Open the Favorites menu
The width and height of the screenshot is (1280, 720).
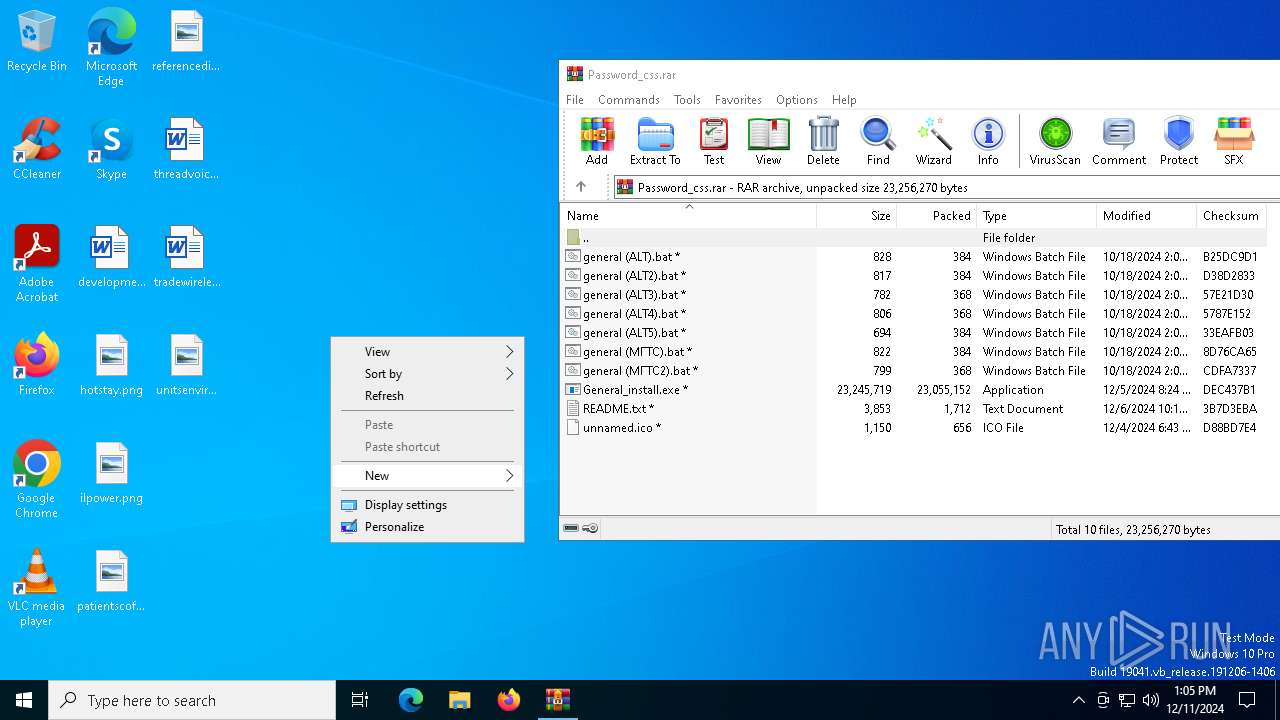738,100
